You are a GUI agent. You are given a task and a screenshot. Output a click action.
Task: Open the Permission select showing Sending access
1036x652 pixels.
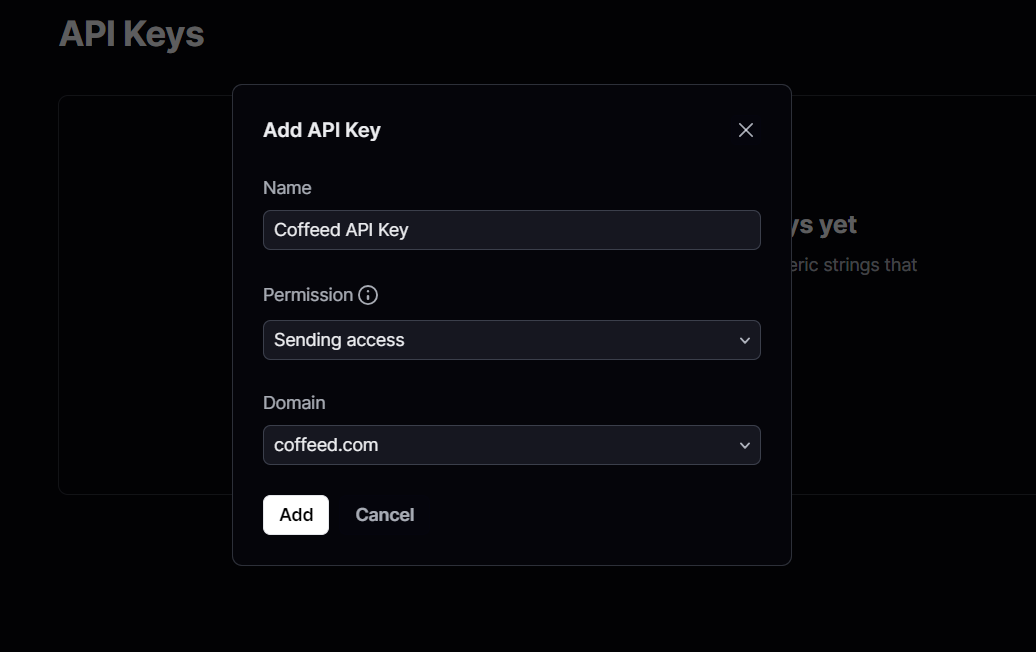(x=511, y=340)
